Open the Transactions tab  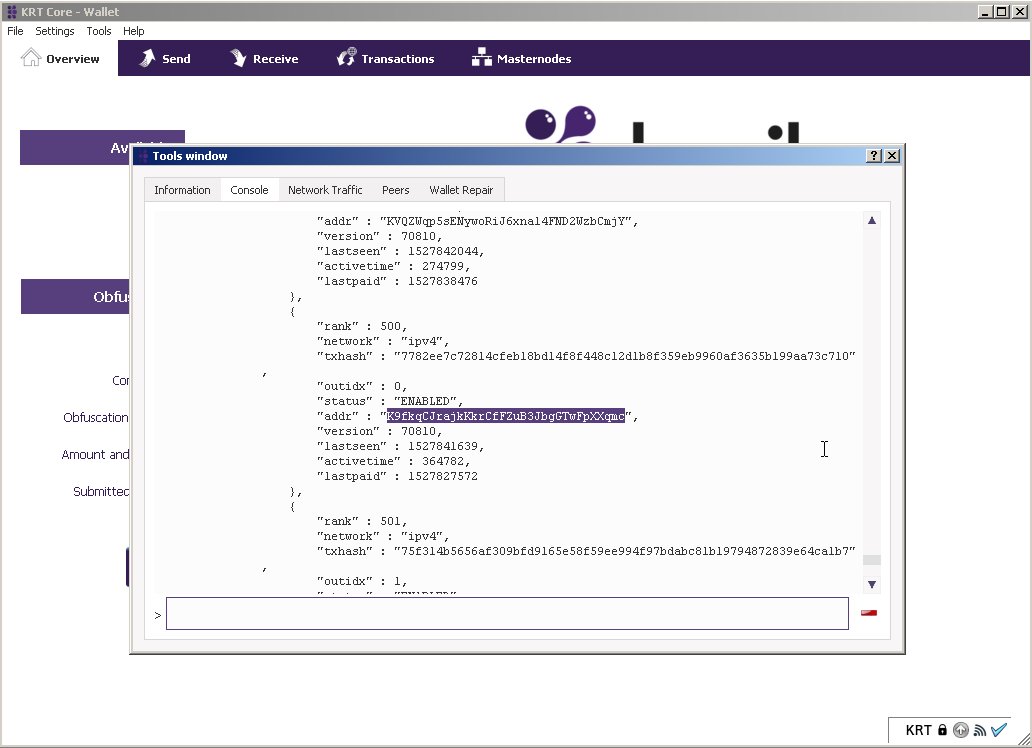(386, 59)
